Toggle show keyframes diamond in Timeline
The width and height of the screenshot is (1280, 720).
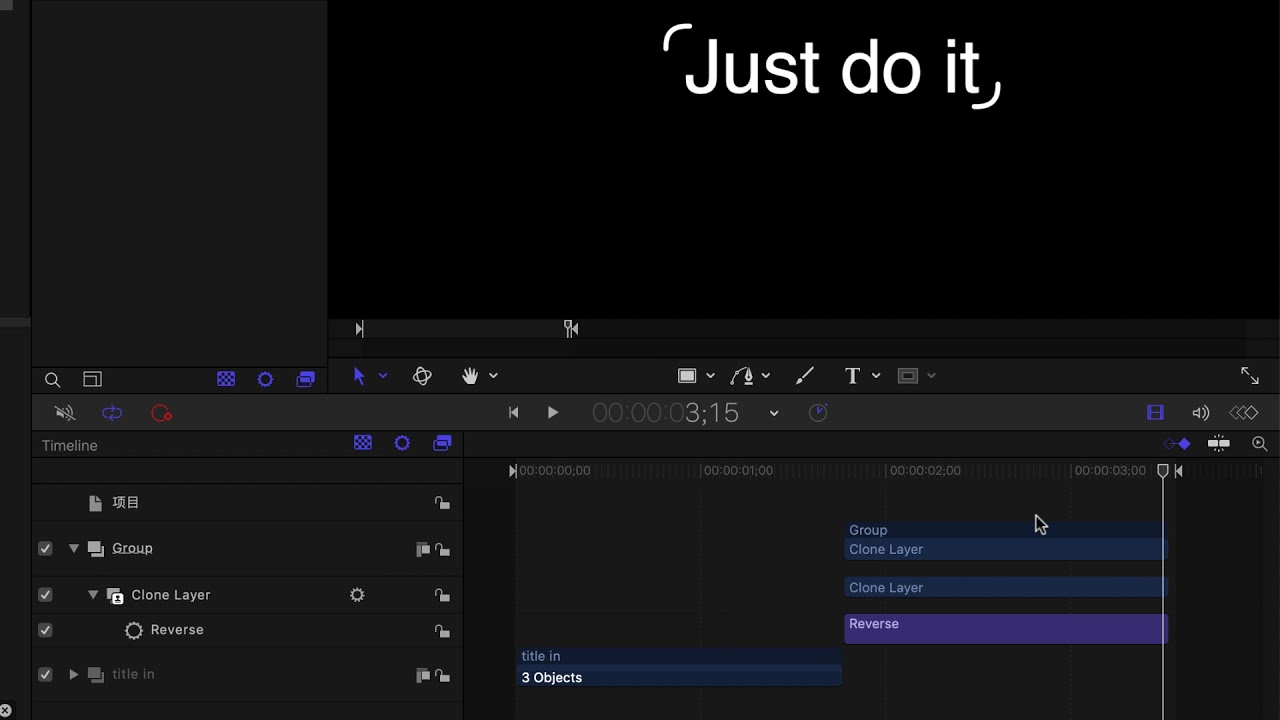(1178, 444)
